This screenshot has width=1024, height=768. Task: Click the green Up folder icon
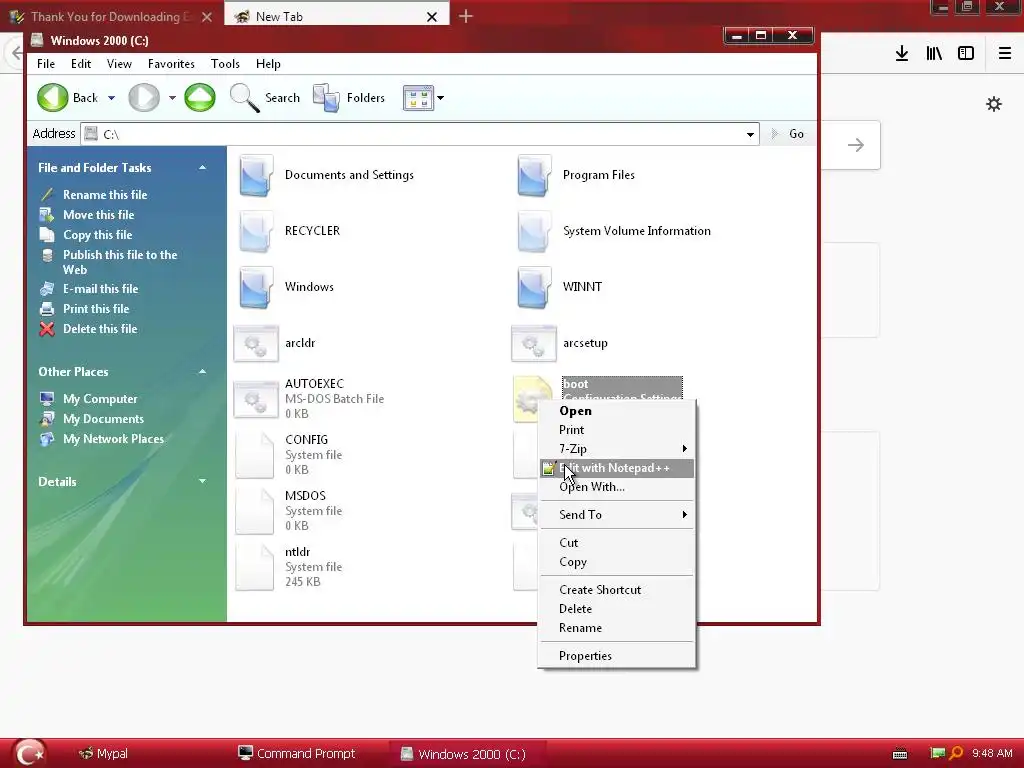(200, 97)
